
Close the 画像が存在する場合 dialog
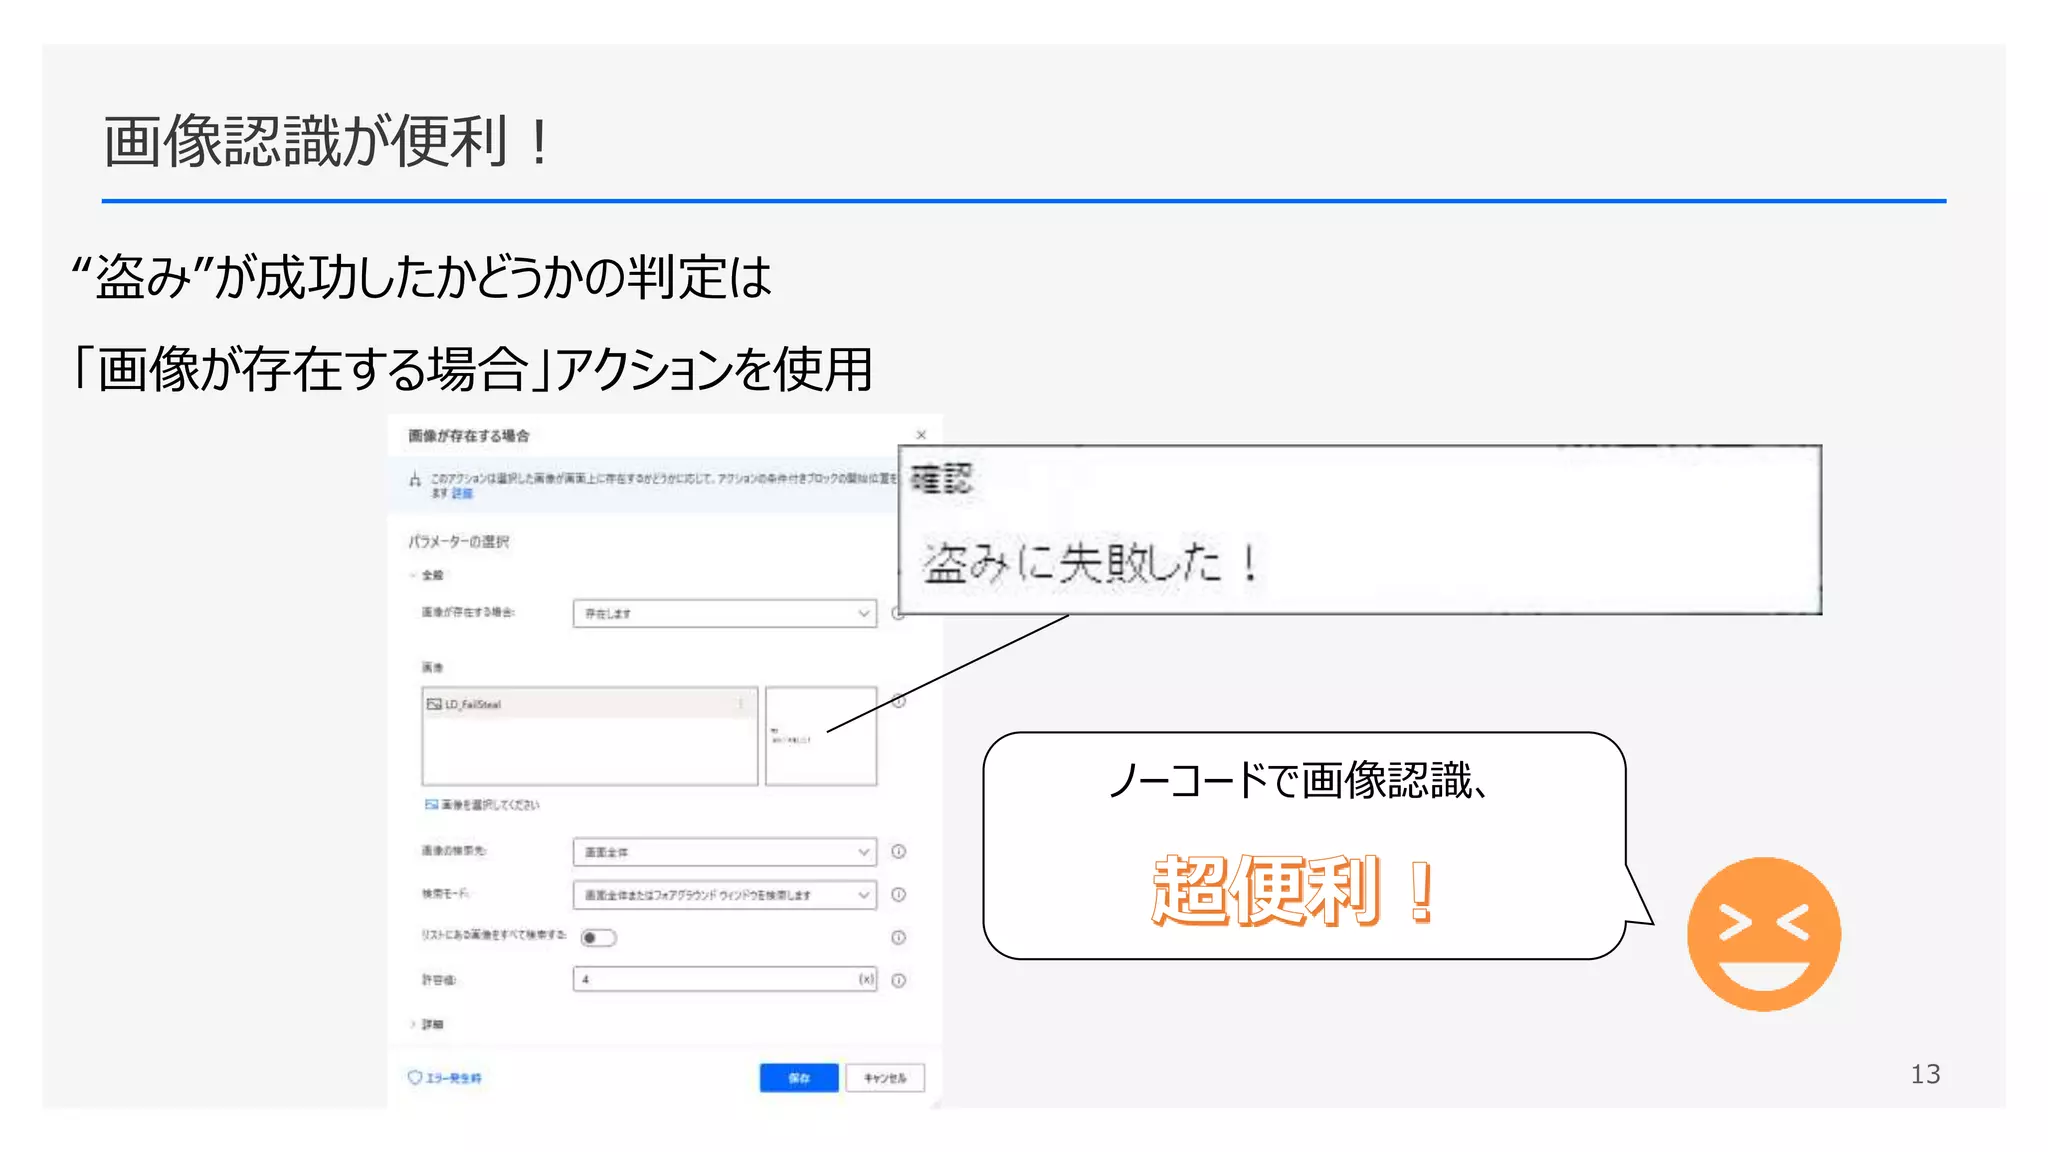click(x=921, y=435)
